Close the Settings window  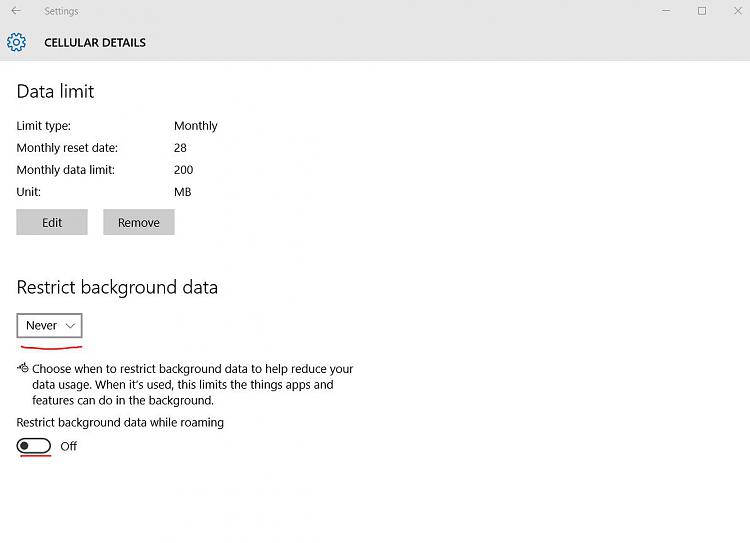point(738,11)
